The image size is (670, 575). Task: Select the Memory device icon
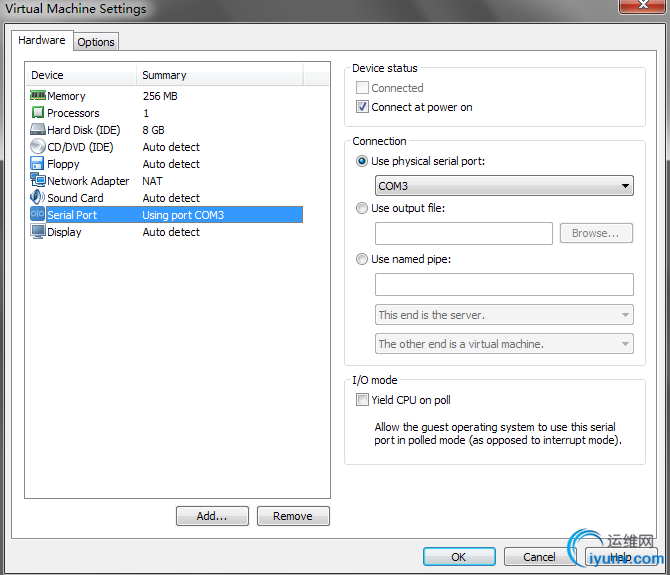(x=38, y=95)
